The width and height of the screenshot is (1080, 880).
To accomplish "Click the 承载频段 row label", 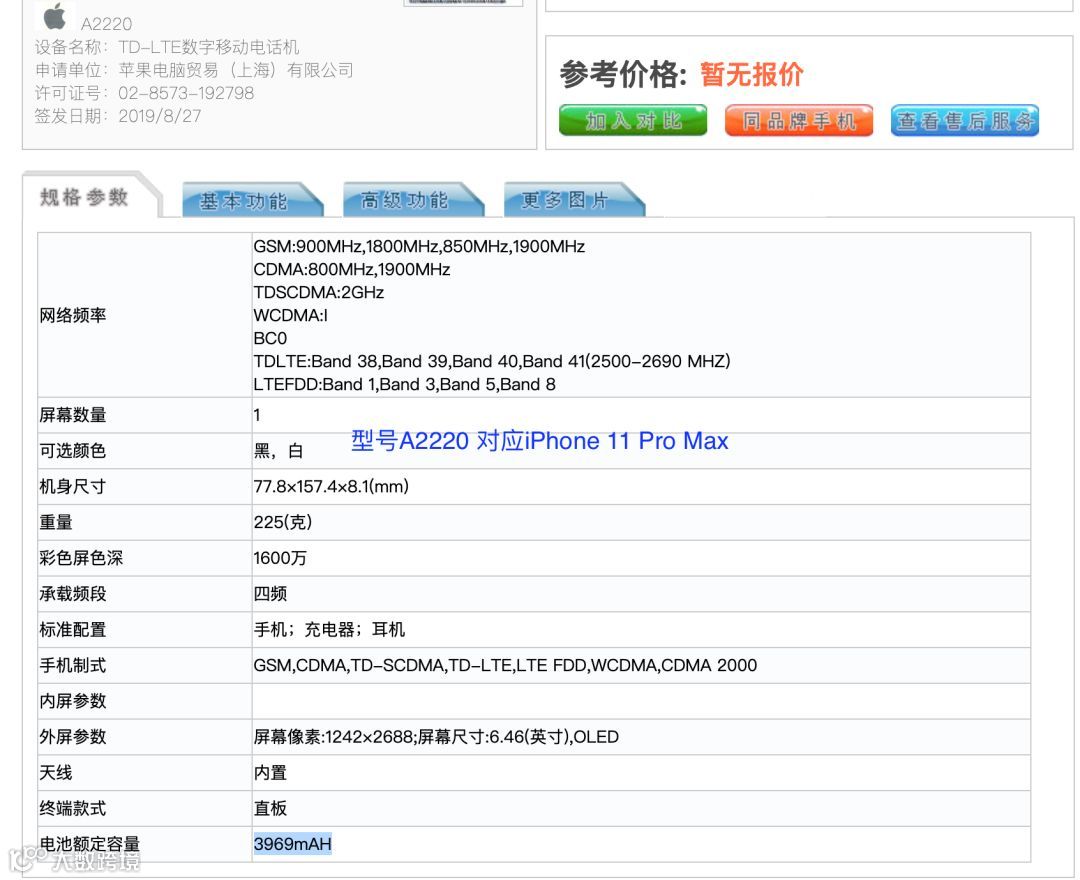I will pos(72,594).
